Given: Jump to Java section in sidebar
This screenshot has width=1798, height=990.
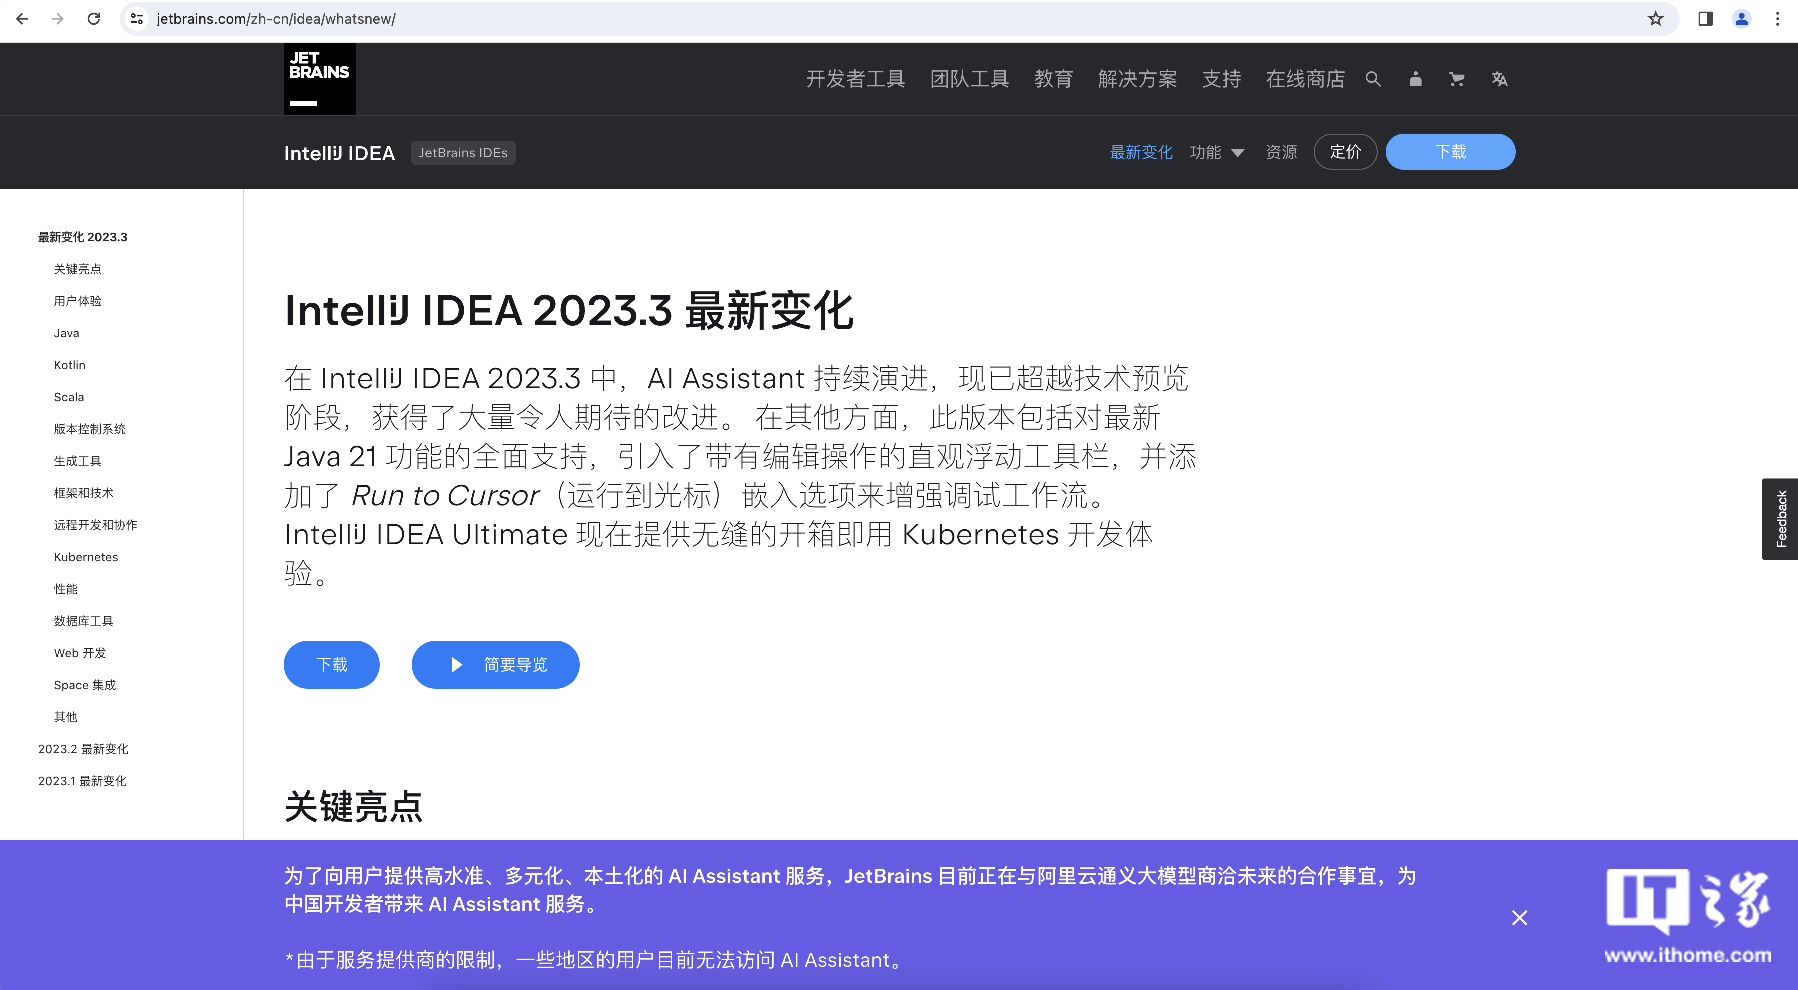Looking at the screenshot, I should [67, 333].
